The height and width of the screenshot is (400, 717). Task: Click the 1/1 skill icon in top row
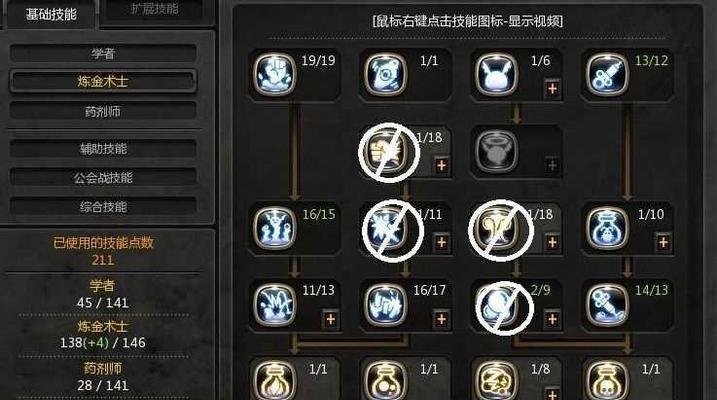coord(386,74)
